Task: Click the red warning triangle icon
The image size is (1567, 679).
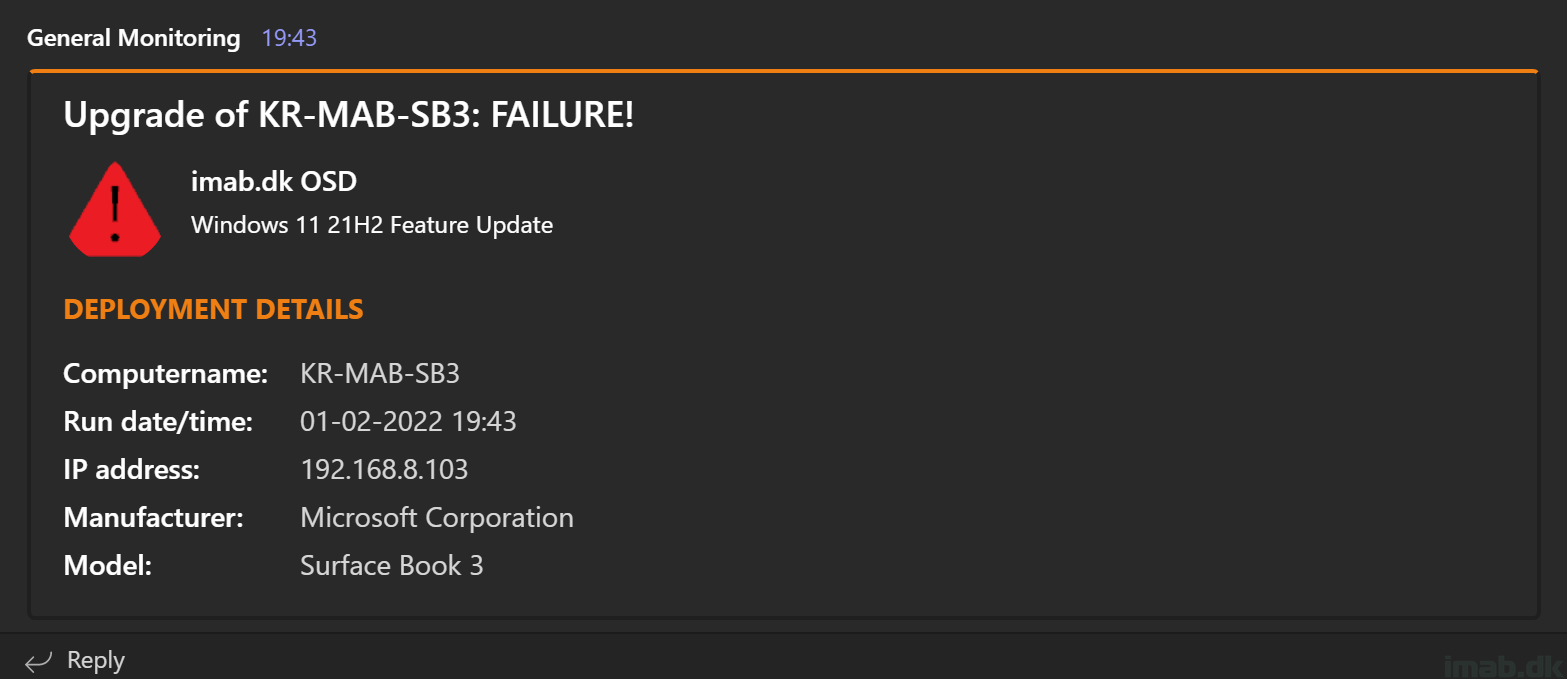Action: (x=115, y=208)
